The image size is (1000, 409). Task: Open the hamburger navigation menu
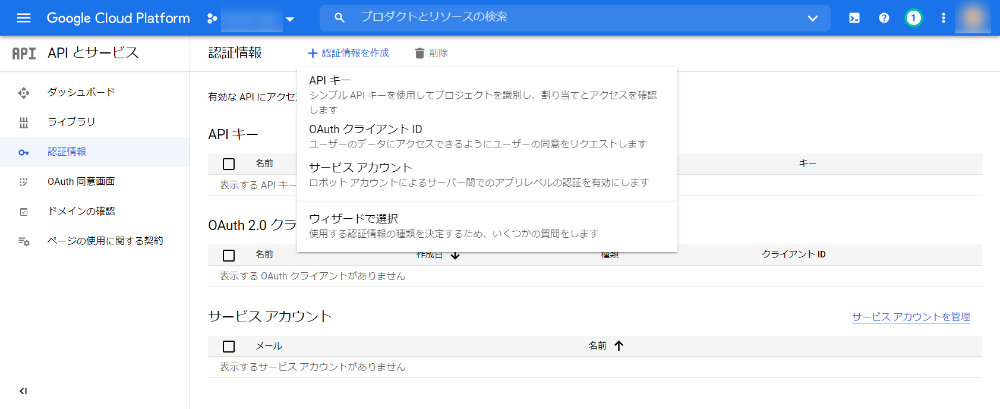tap(23, 18)
